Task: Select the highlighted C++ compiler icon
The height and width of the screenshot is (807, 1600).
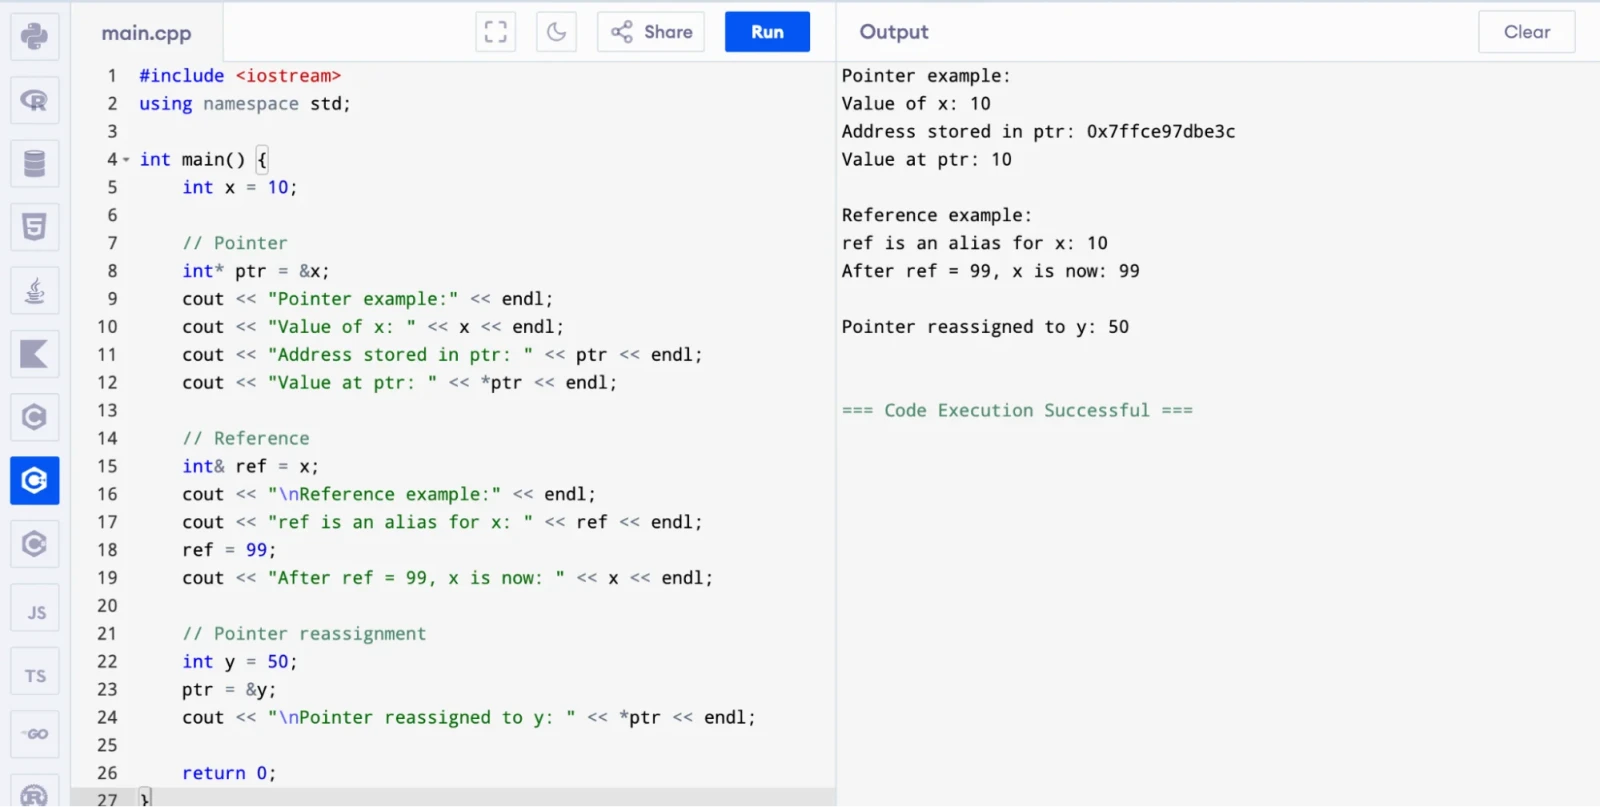Action: [x=35, y=481]
